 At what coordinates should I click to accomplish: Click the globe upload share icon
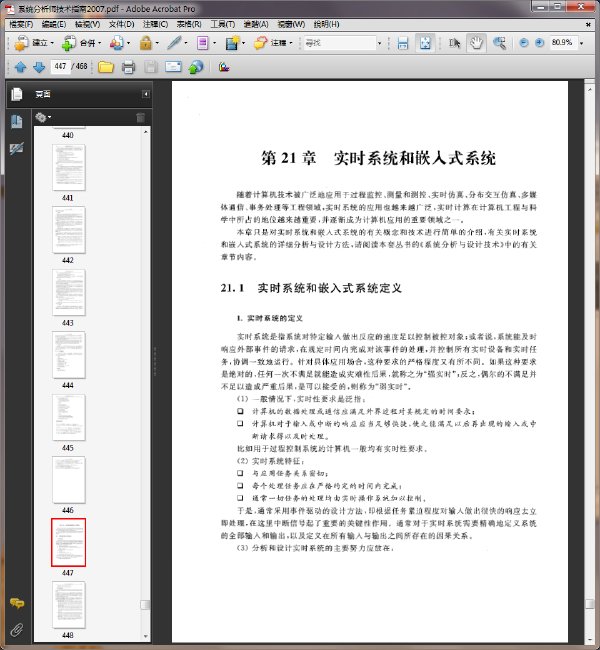pyautogui.click(x=196, y=67)
